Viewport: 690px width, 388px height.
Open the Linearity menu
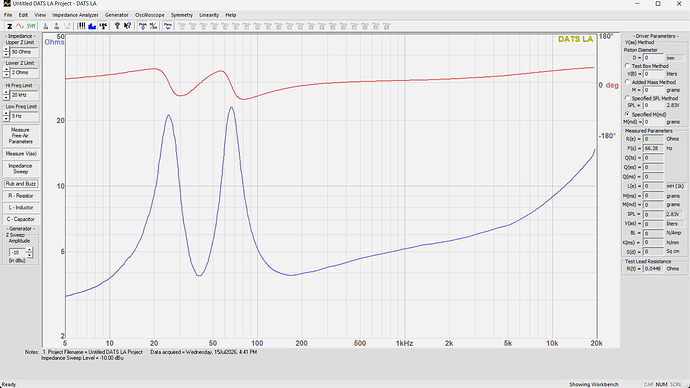coord(209,15)
